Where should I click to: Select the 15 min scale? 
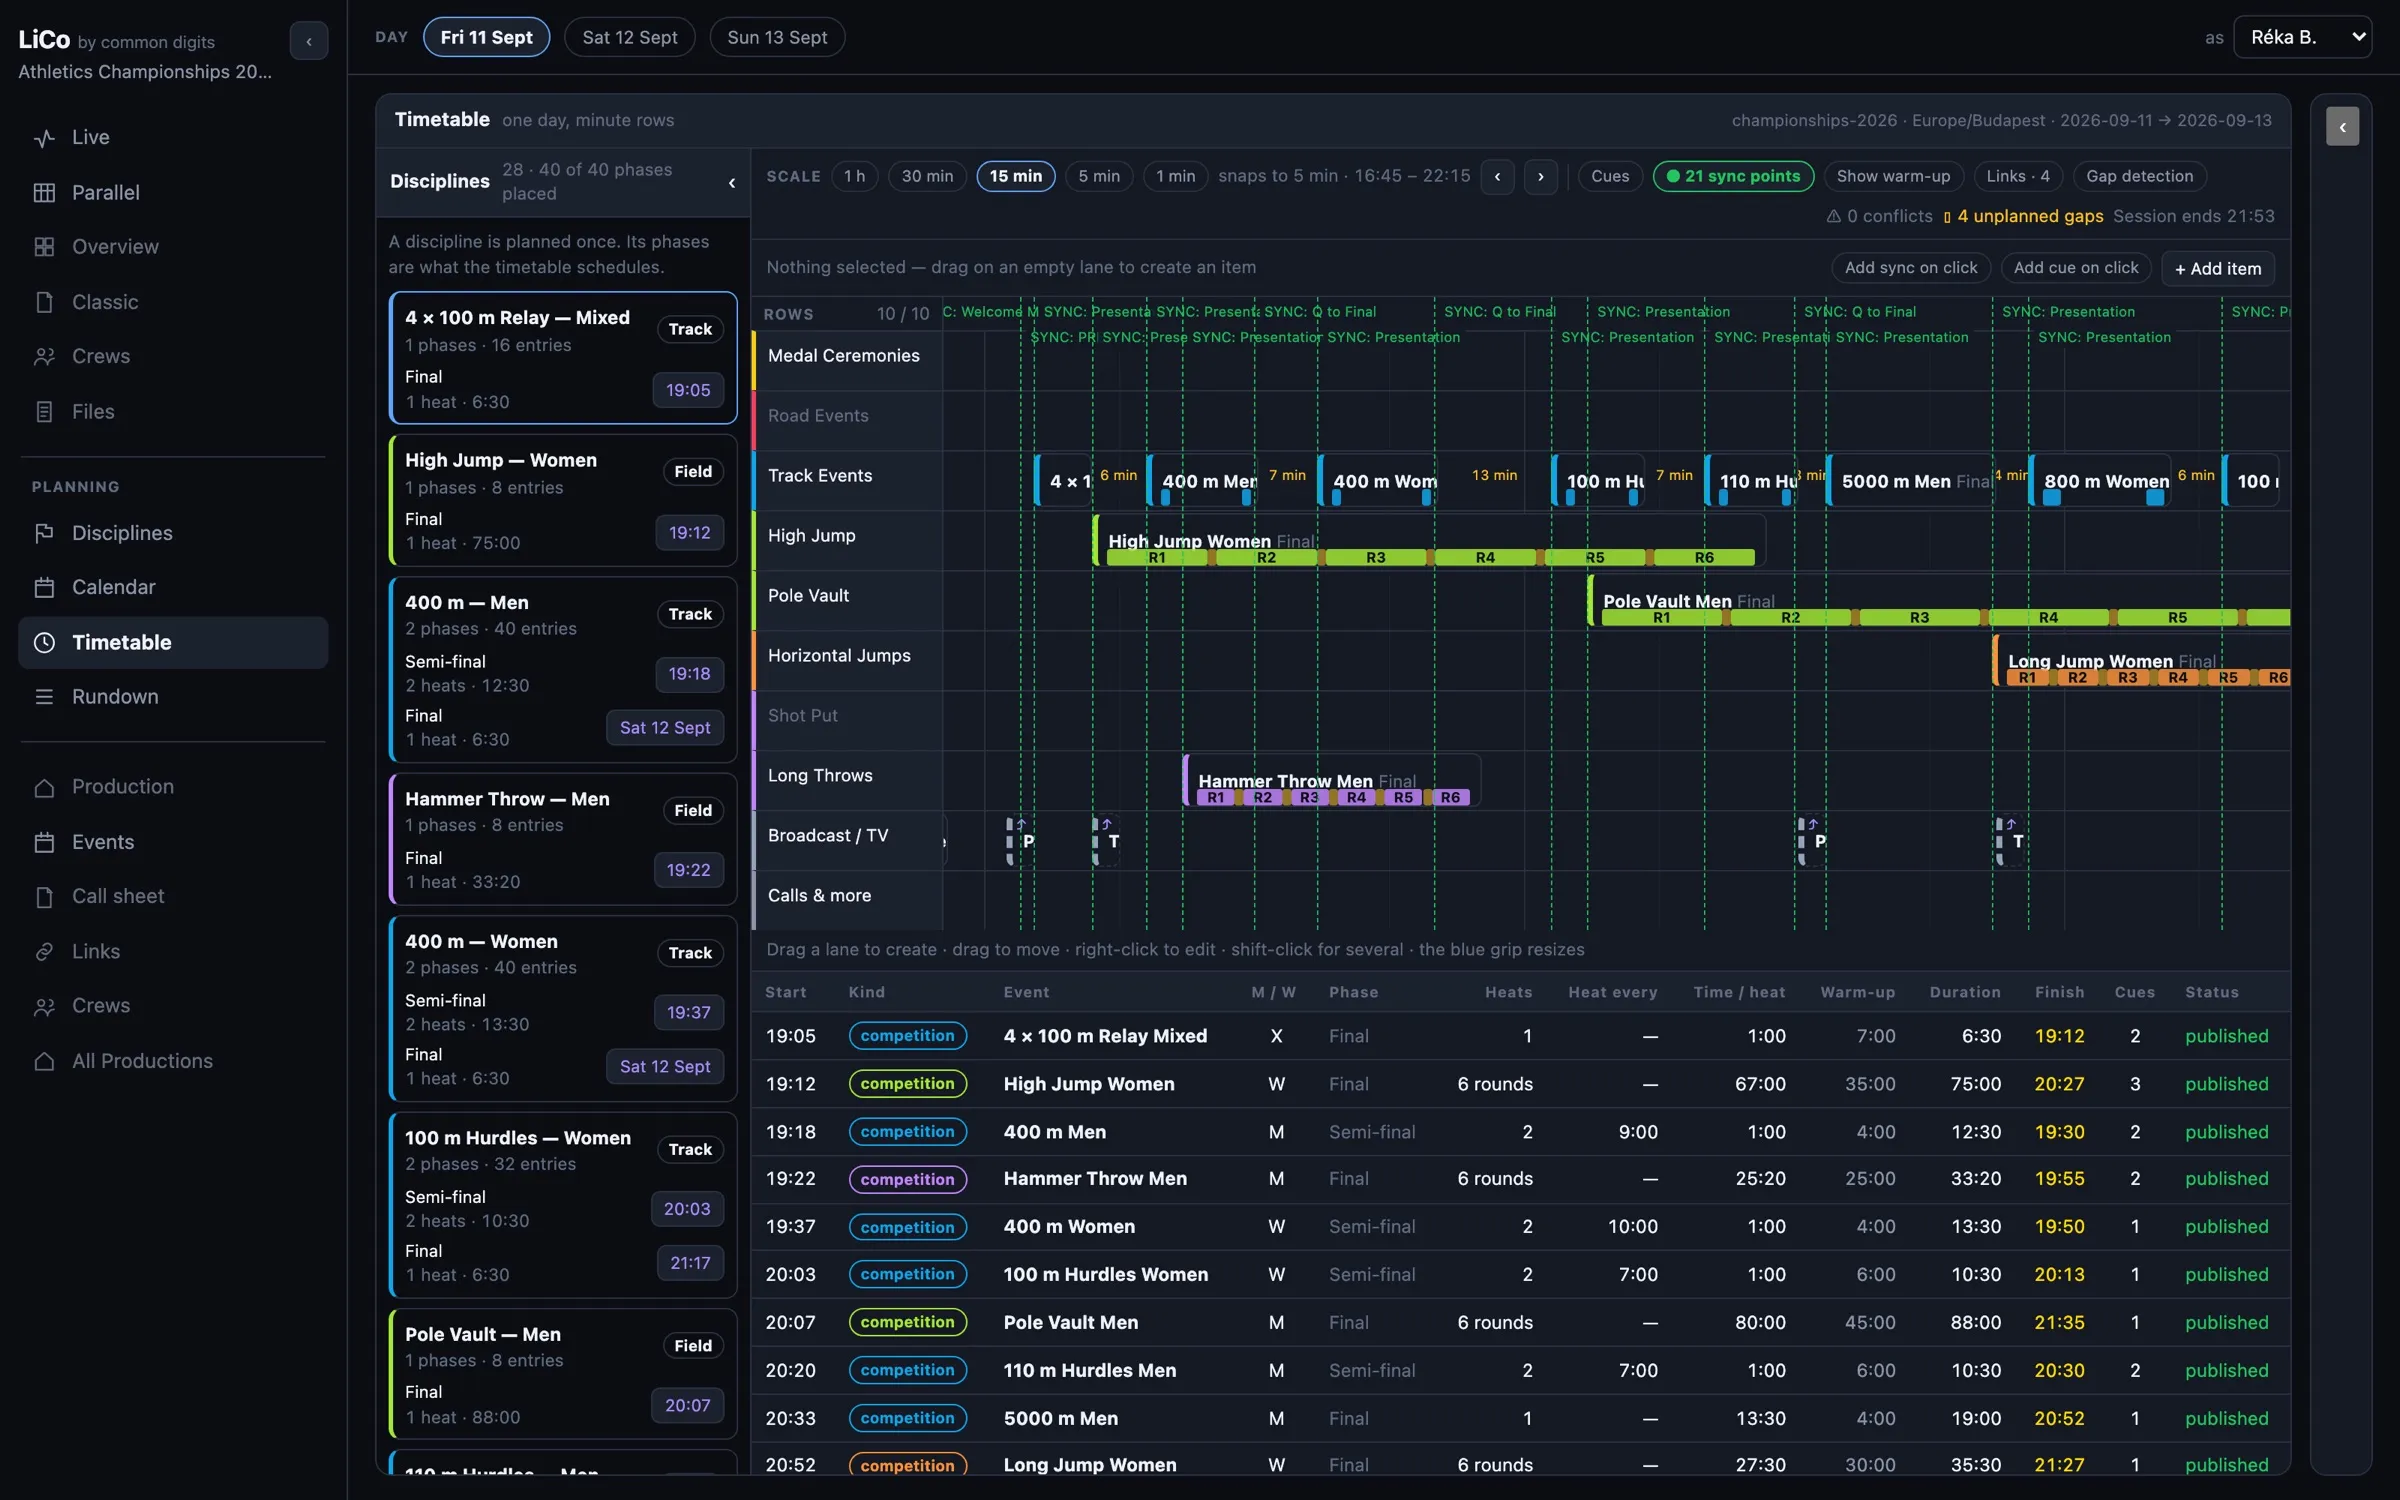pos(1015,177)
